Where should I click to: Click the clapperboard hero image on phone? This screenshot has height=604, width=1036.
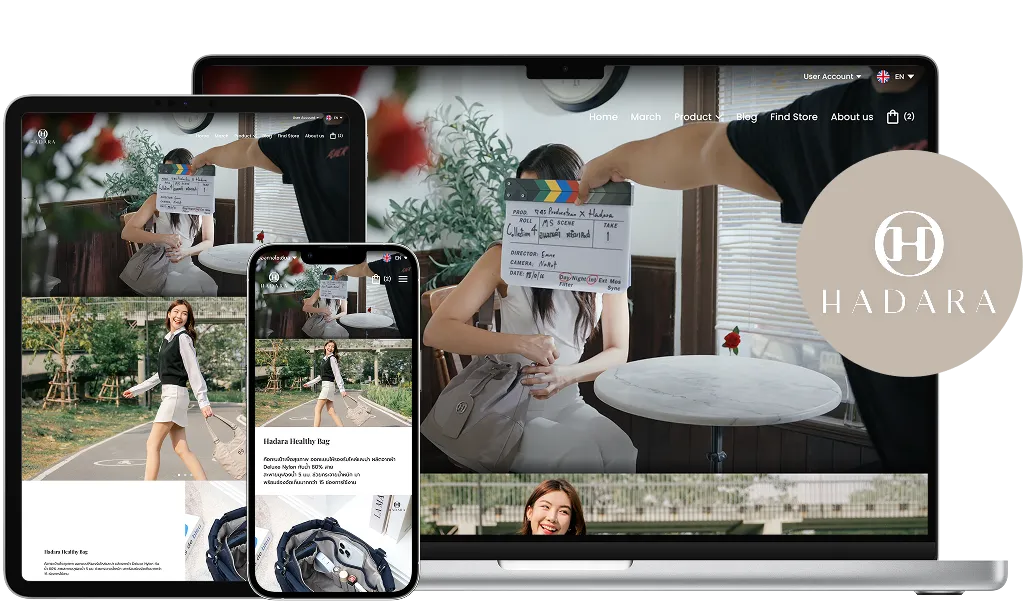pyautogui.click(x=334, y=295)
